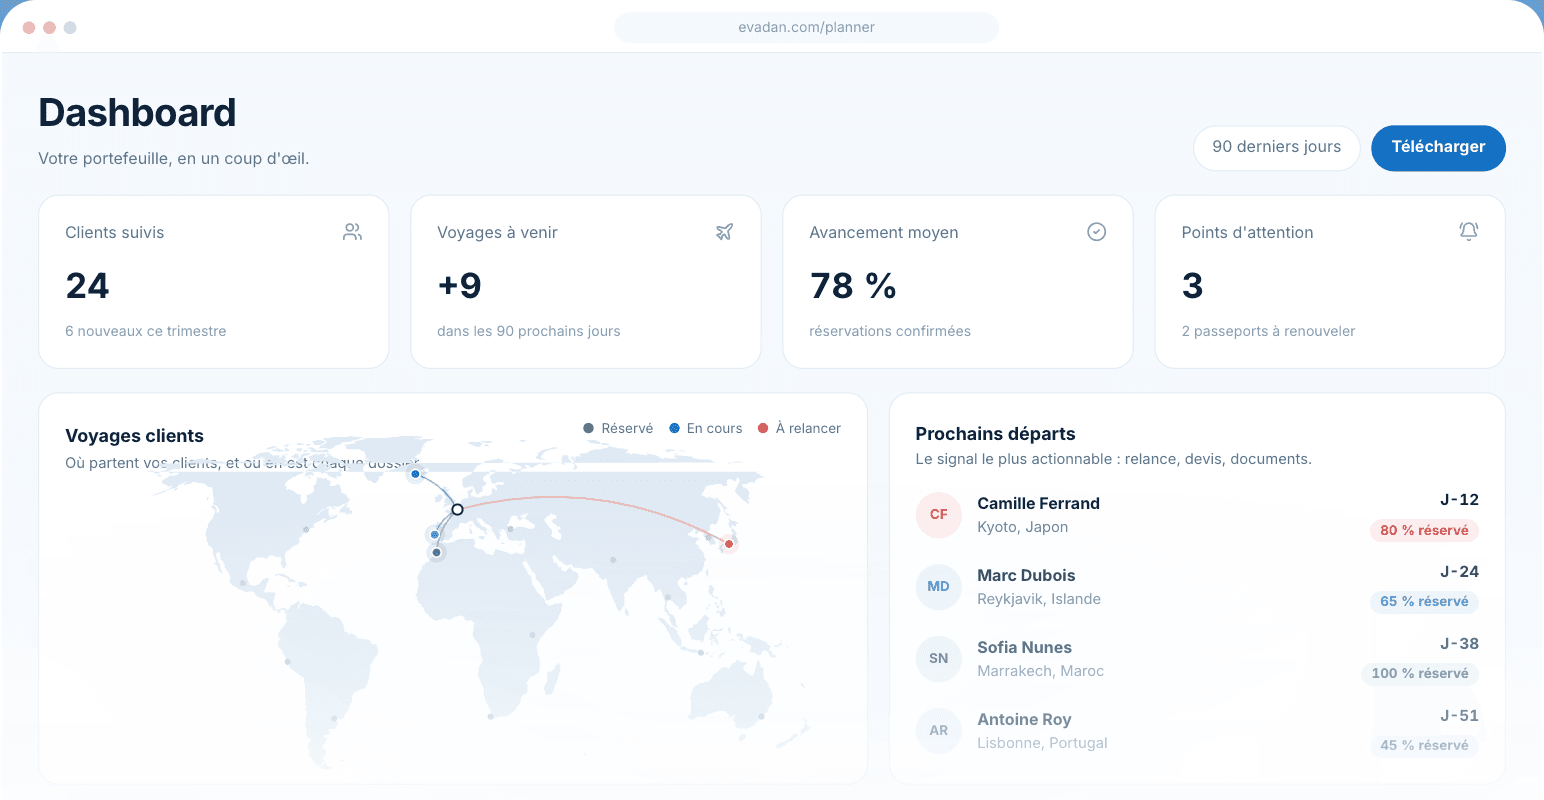Screen dimensions: 1544x800
Task: Click the Dashboard page title
Action: click(137, 113)
